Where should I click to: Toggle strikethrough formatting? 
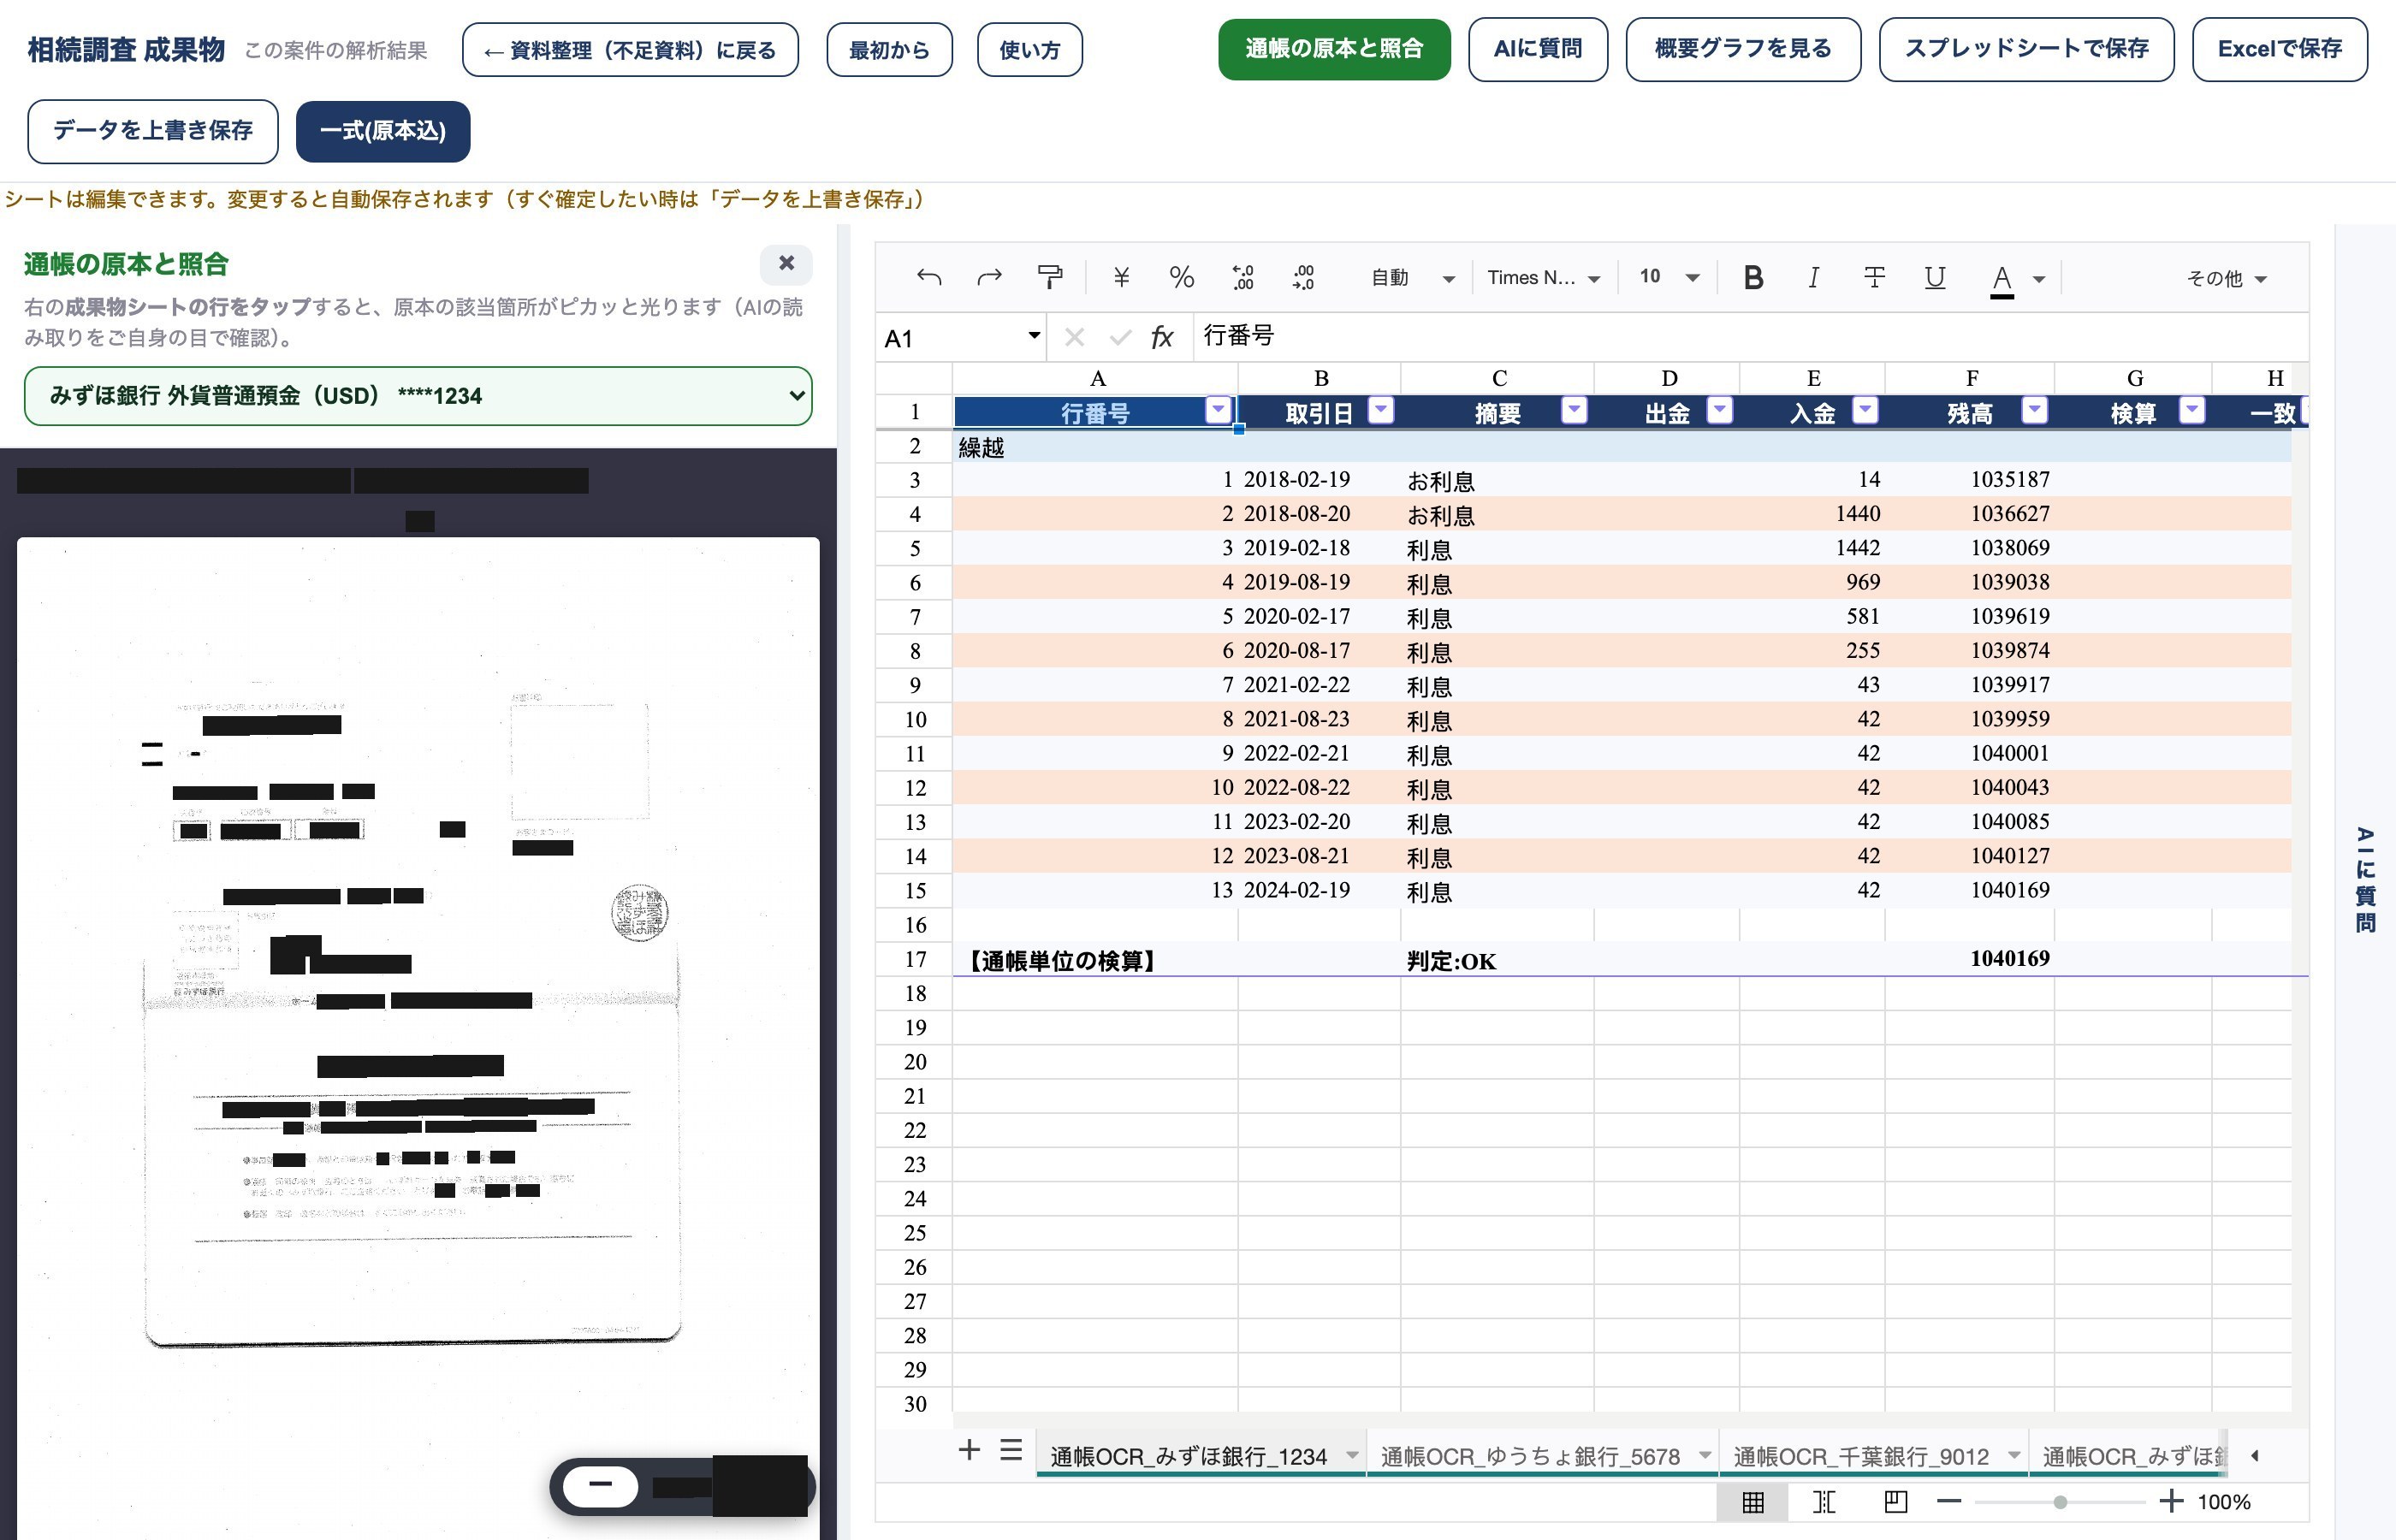tap(1874, 277)
